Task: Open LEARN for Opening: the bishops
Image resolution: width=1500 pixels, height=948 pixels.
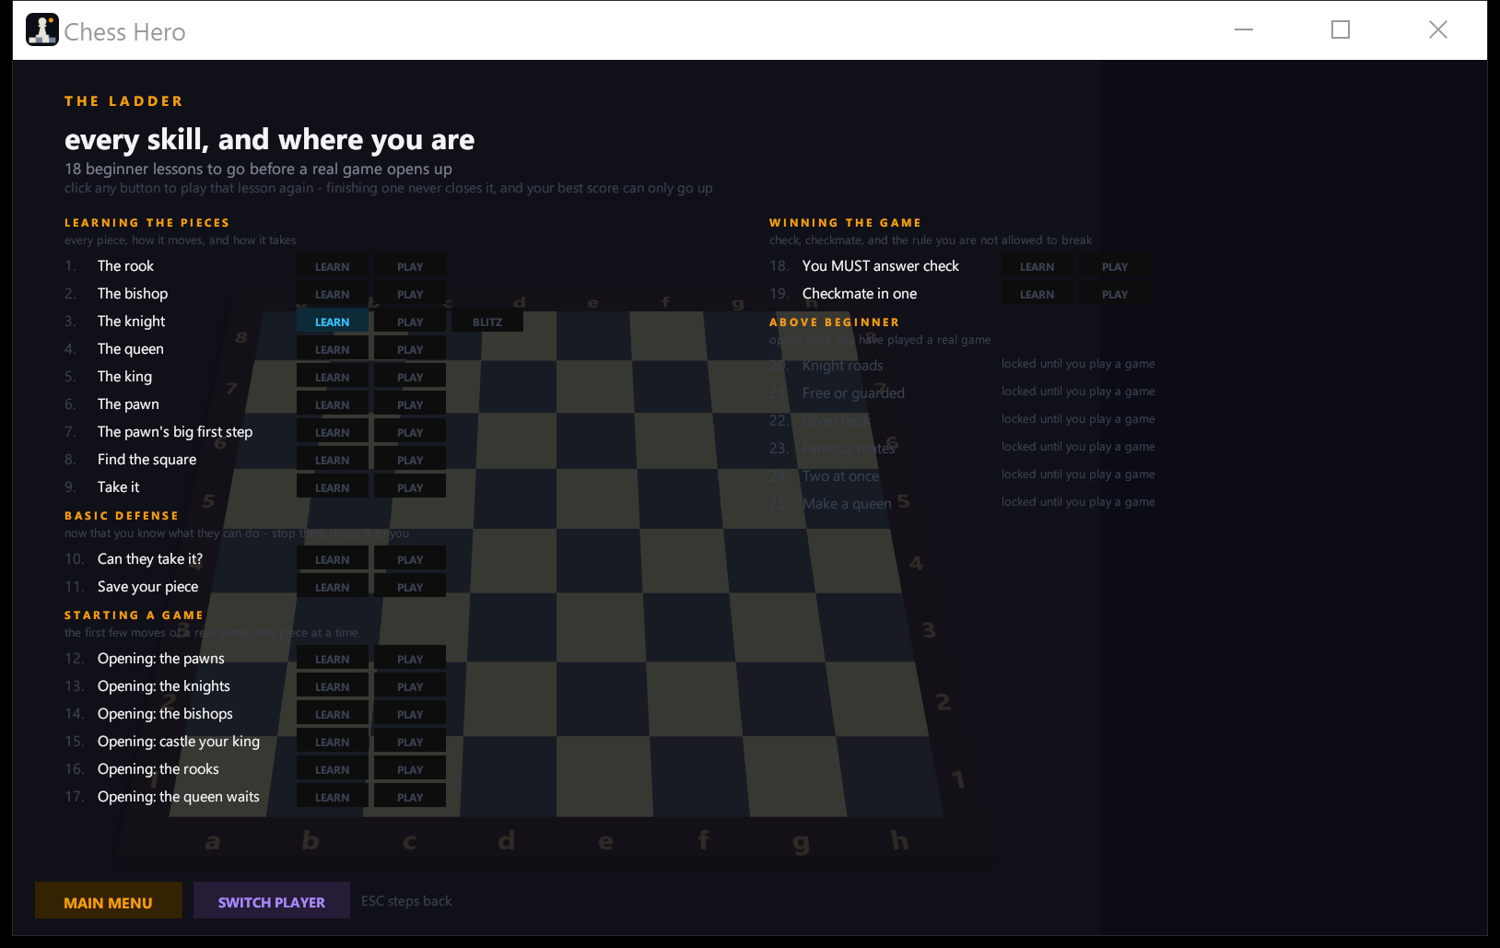Action: 332,714
